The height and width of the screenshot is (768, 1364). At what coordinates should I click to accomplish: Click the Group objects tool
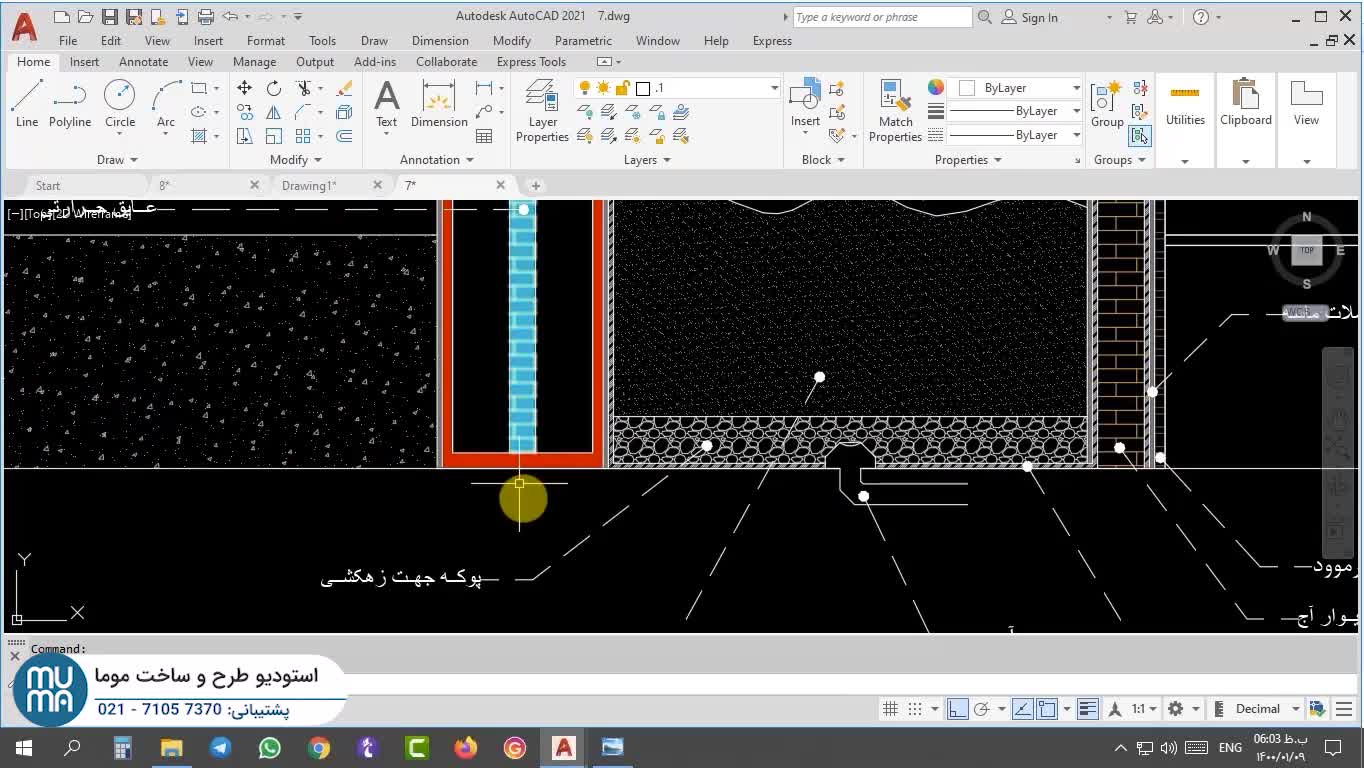1106,105
